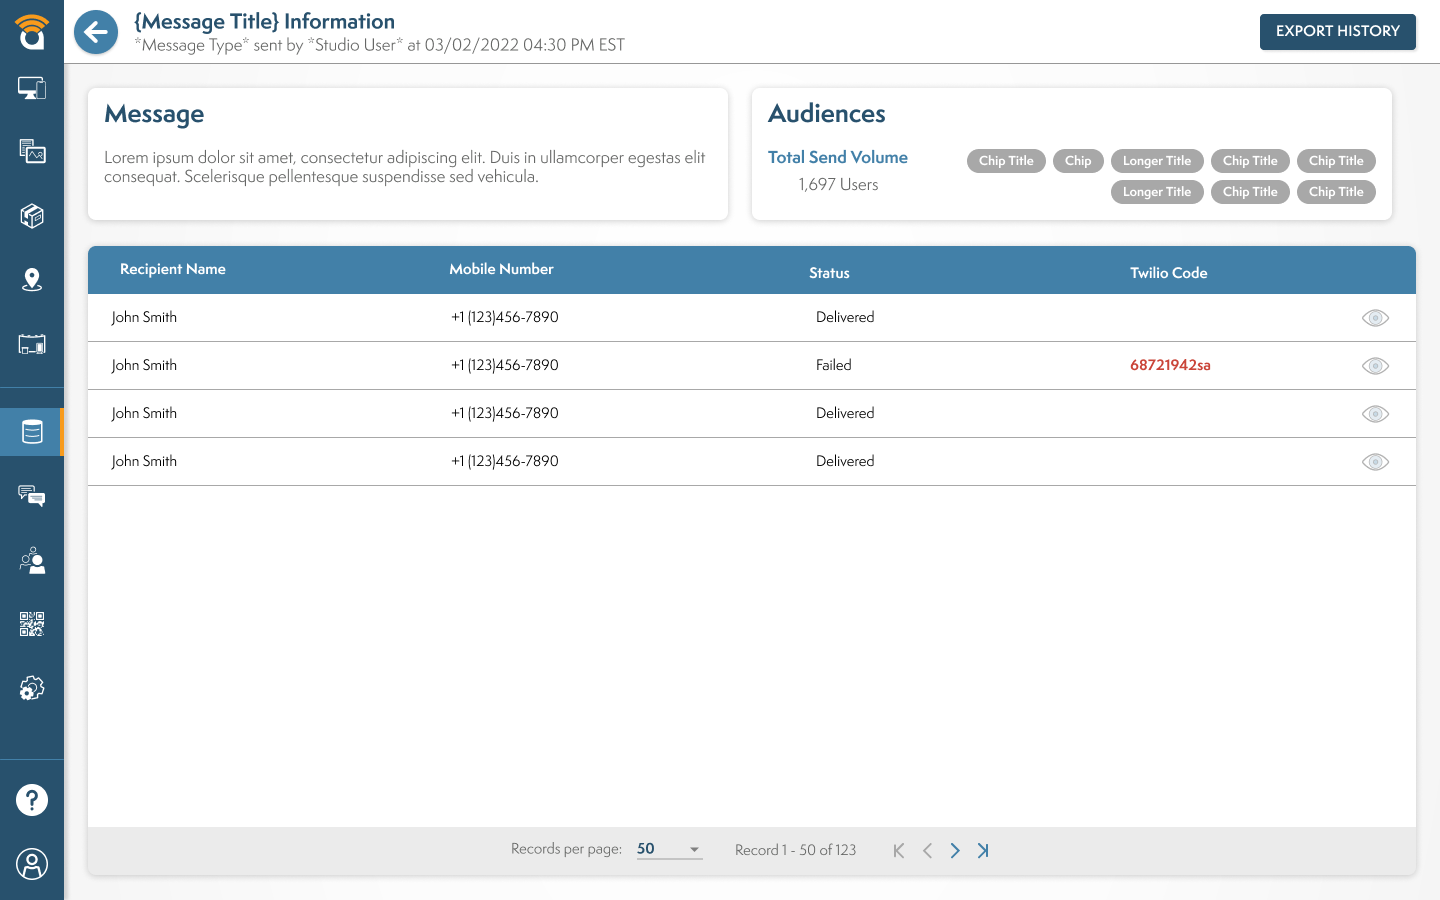Sort by the Twilio Code column header

coord(1169,273)
